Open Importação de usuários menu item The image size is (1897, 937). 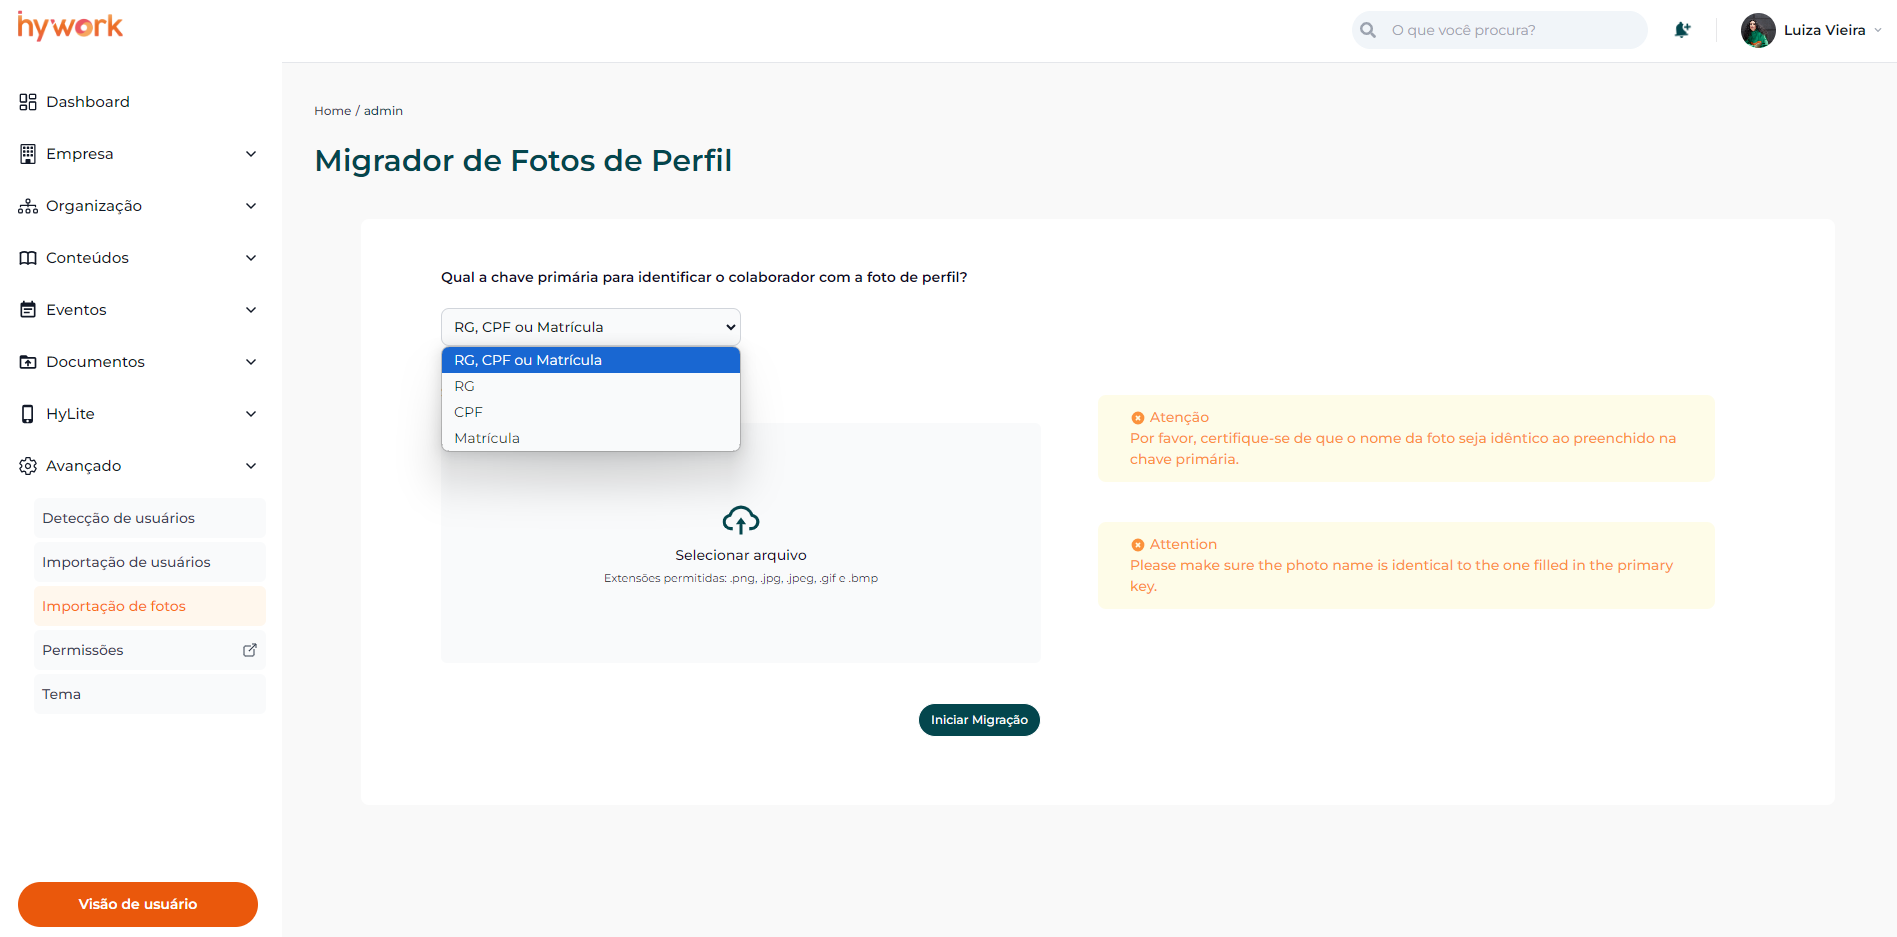(x=126, y=562)
